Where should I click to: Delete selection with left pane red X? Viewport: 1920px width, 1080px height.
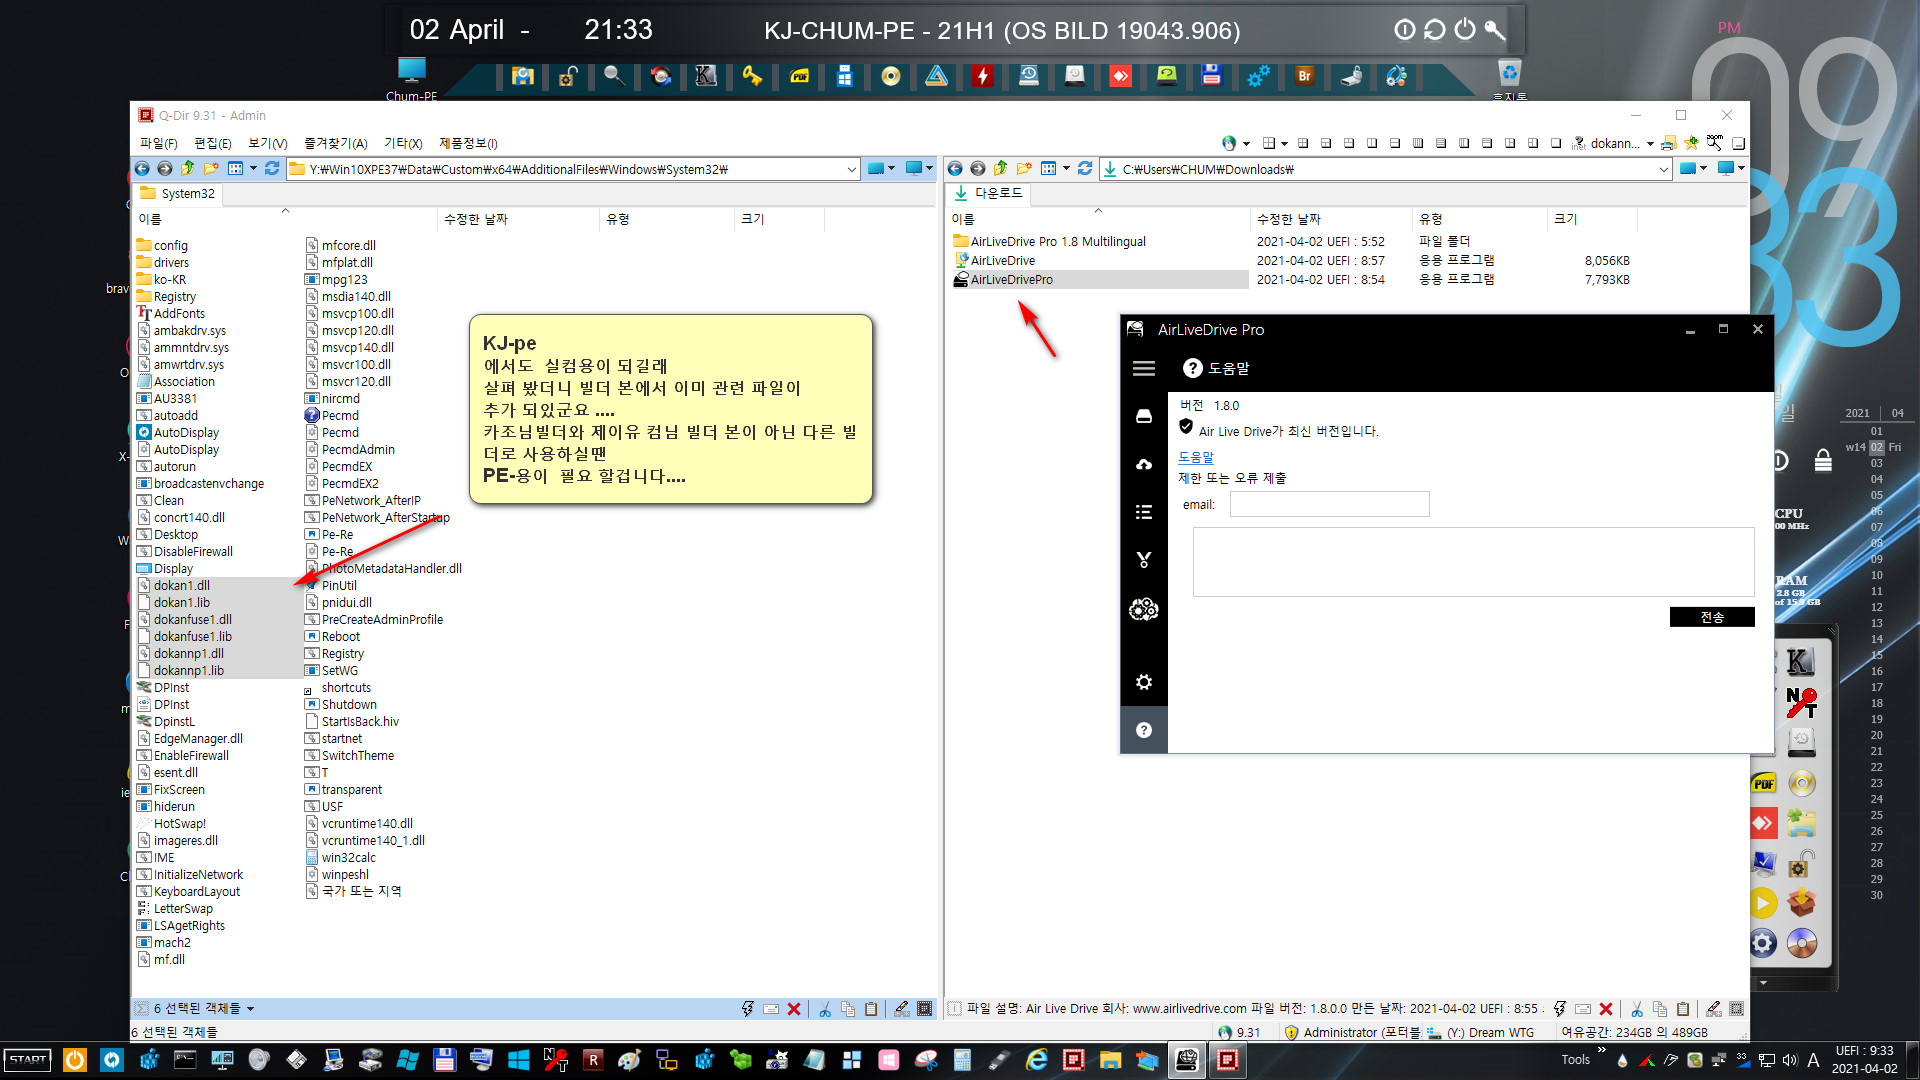click(794, 1009)
